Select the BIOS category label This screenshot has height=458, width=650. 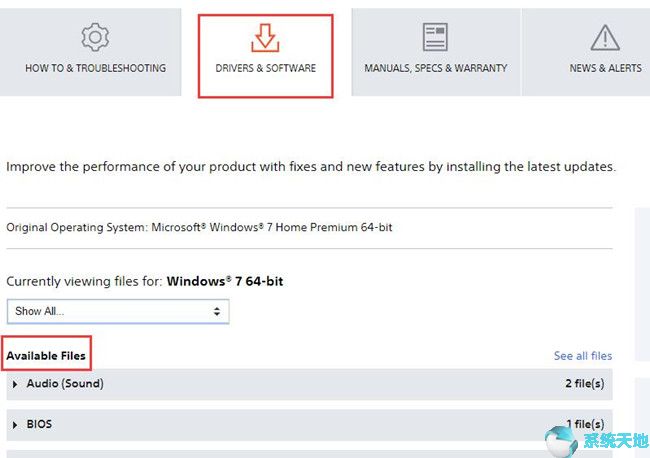[x=39, y=424]
